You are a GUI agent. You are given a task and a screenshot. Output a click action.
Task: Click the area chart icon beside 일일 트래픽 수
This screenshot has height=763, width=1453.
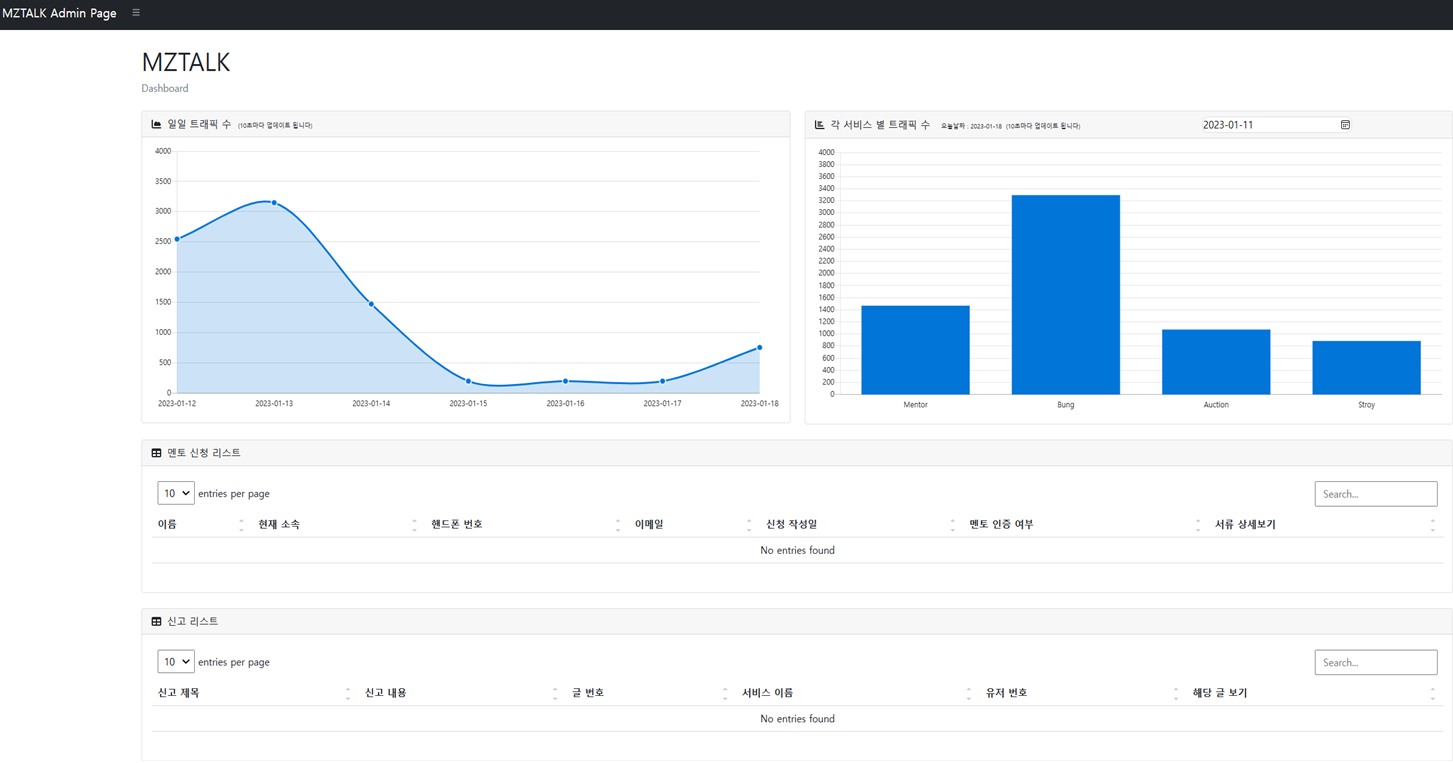pyautogui.click(x=156, y=125)
